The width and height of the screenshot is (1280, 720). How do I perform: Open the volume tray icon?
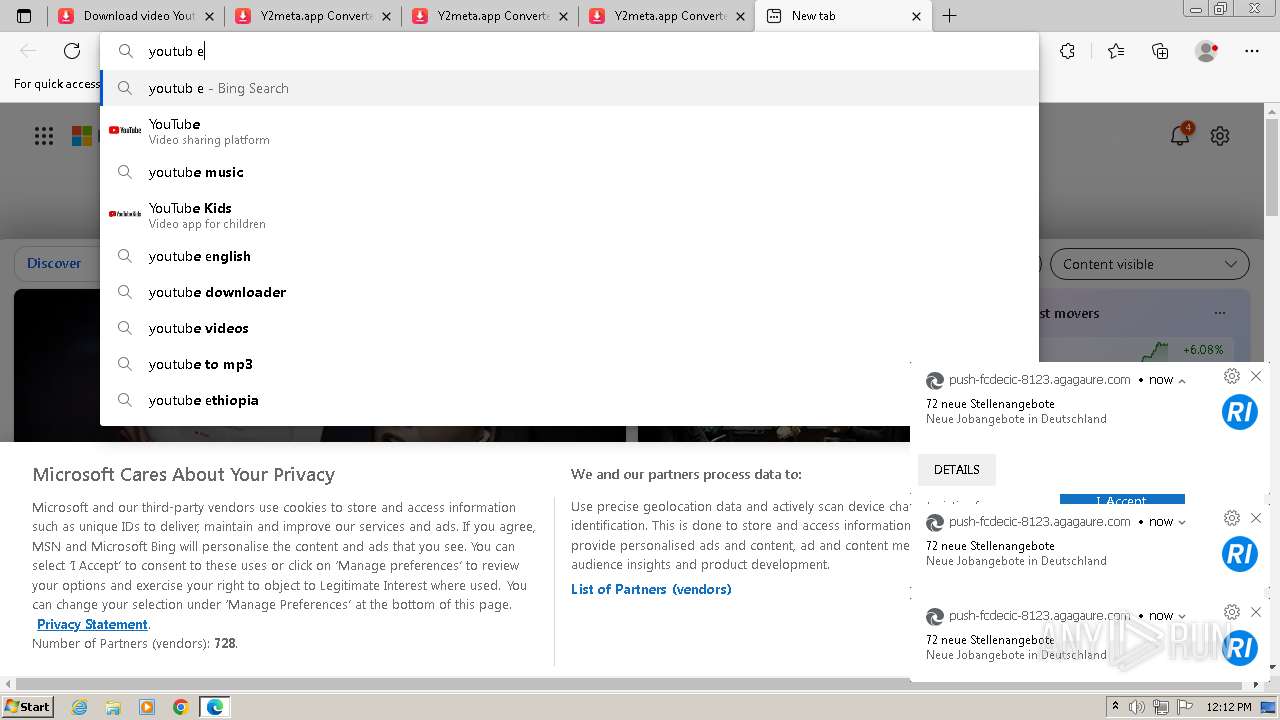tap(1137, 707)
